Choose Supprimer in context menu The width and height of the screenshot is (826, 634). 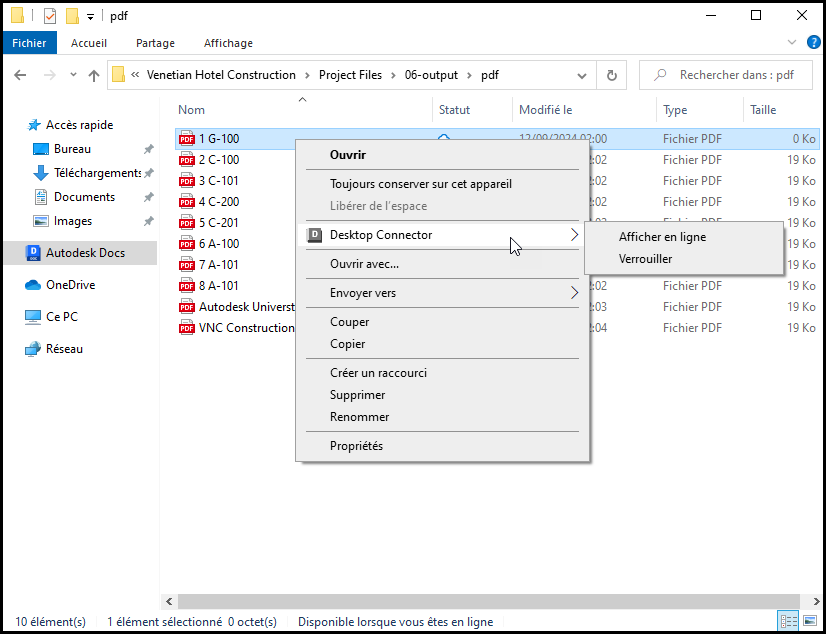click(442, 395)
